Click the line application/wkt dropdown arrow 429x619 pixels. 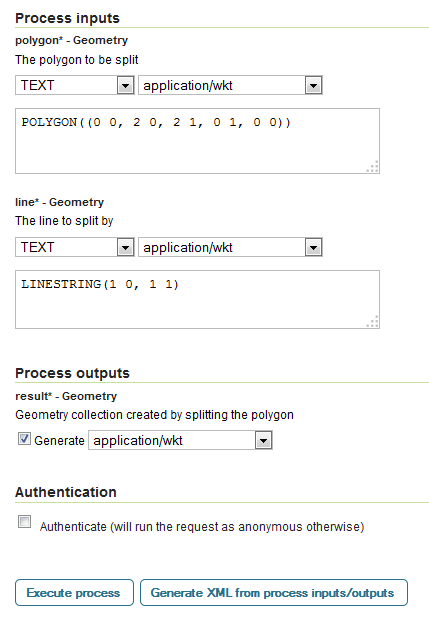(313, 248)
